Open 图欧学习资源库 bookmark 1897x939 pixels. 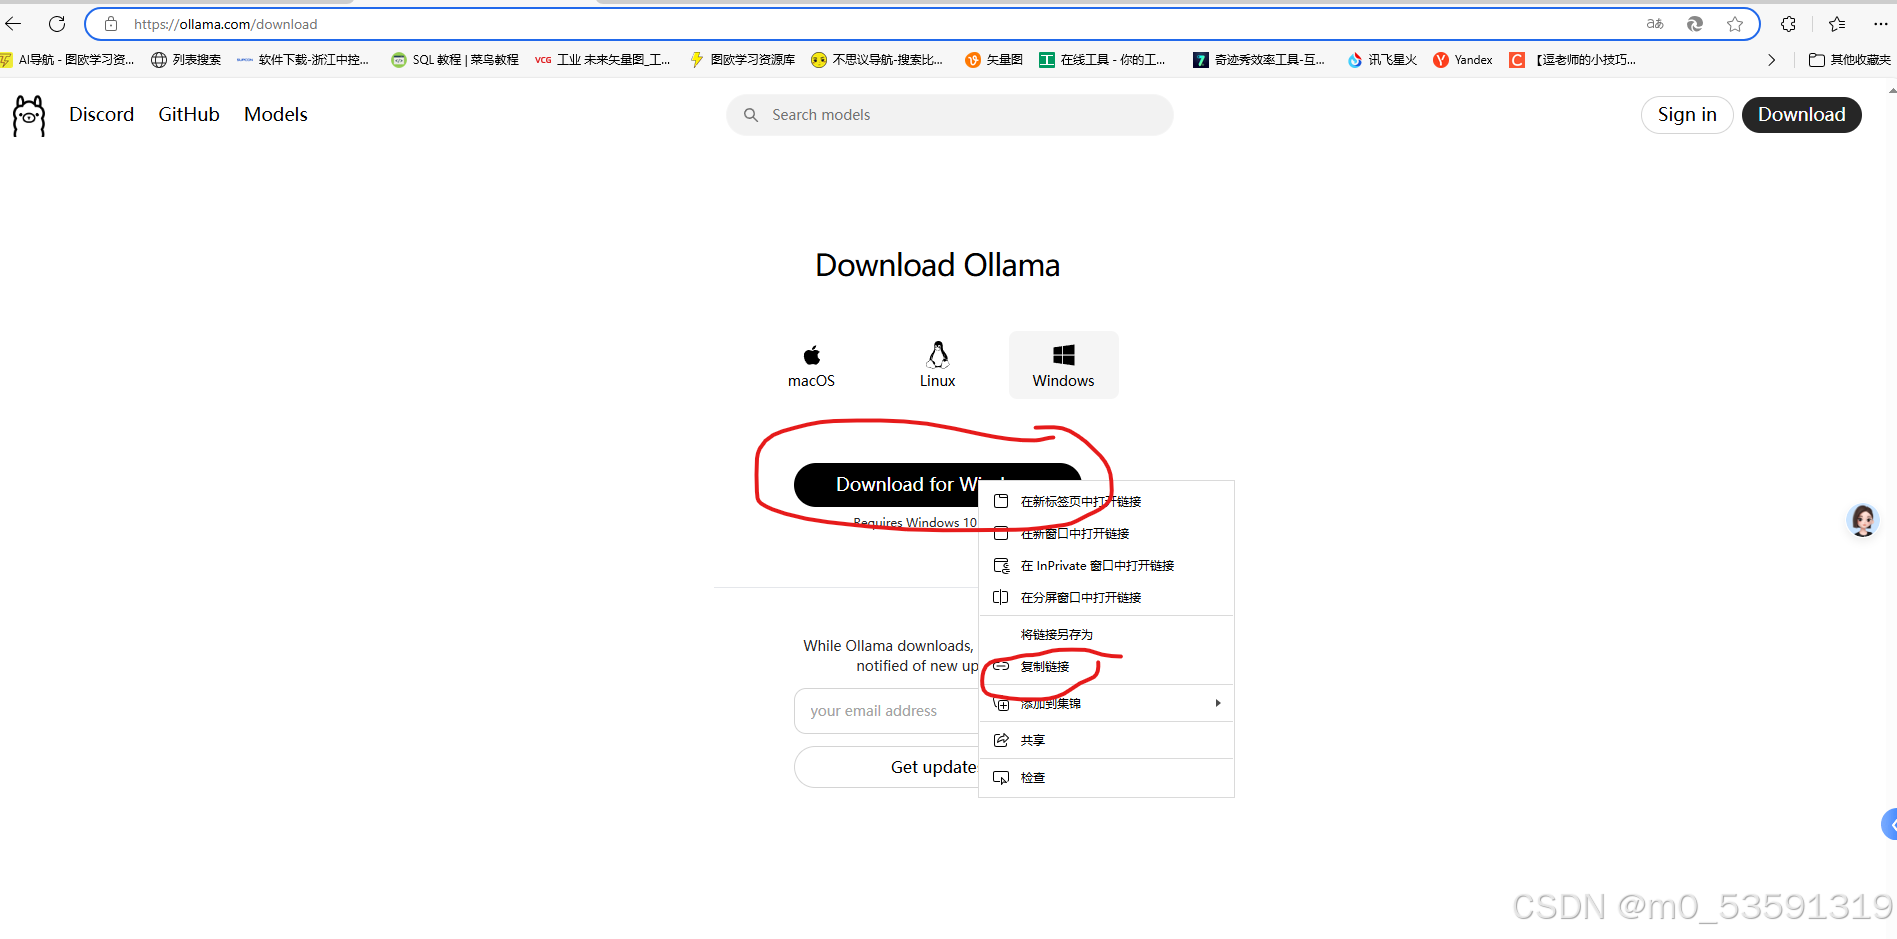point(742,60)
